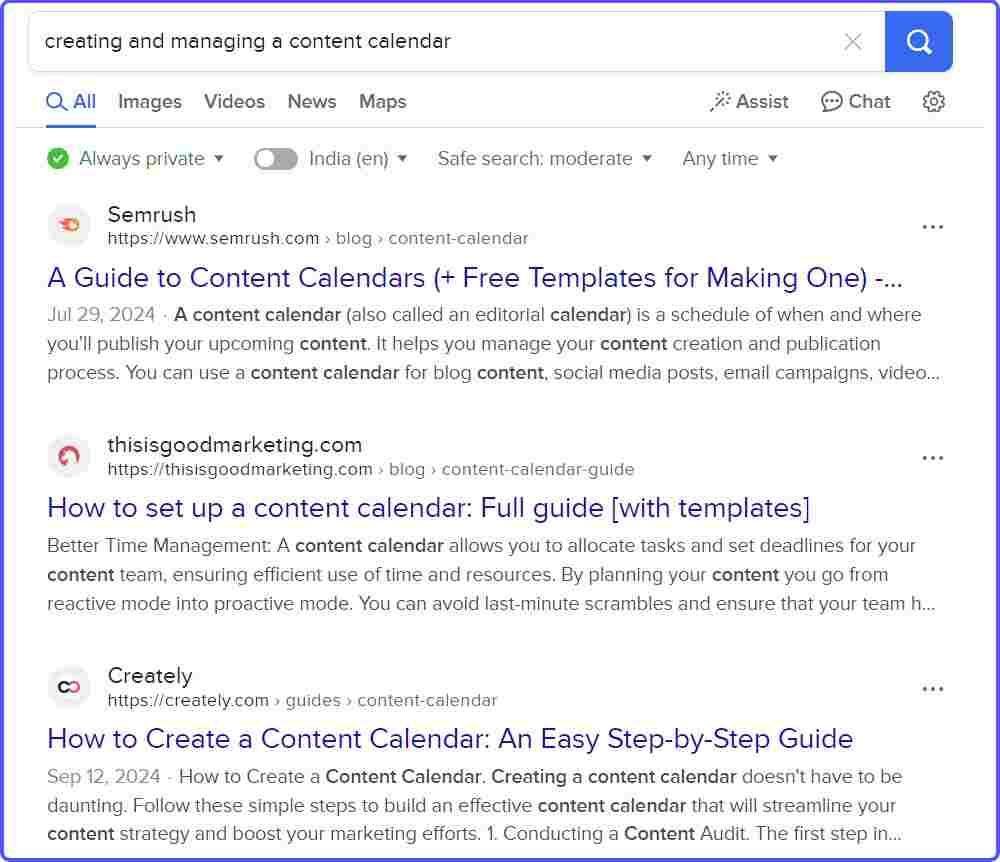Click the thisisgoodmarketing.com favicon
The width and height of the screenshot is (1000, 862).
tap(69, 456)
